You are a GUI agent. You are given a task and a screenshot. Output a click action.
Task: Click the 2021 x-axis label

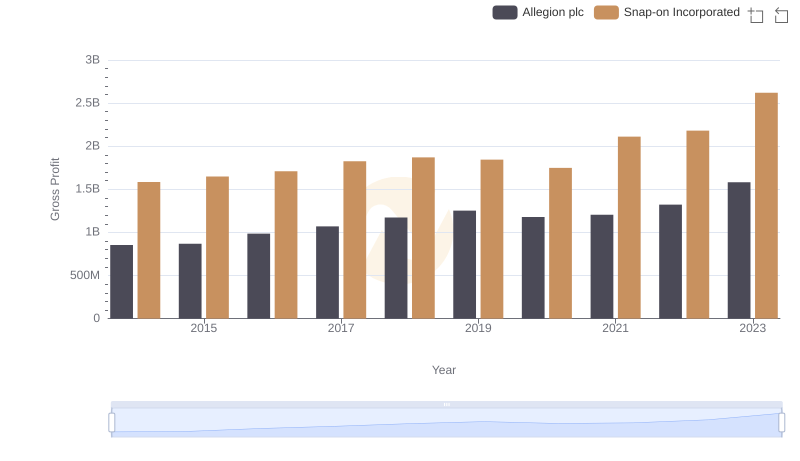pyautogui.click(x=615, y=328)
